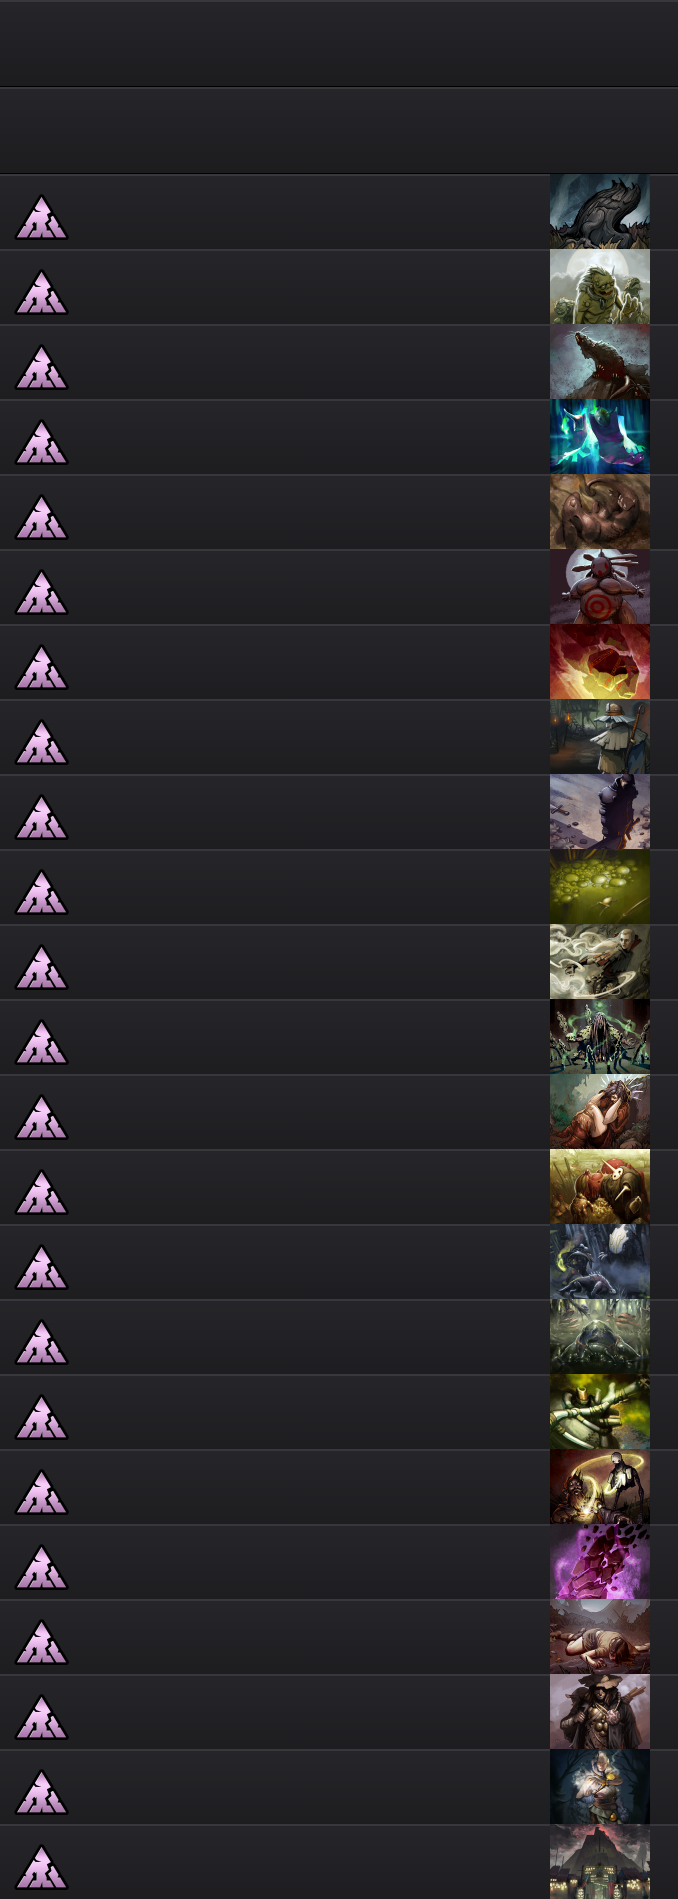Click the wide-hat traveler with staff thumbnail
Image resolution: width=678 pixels, height=1899 pixels.
(600, 737)
